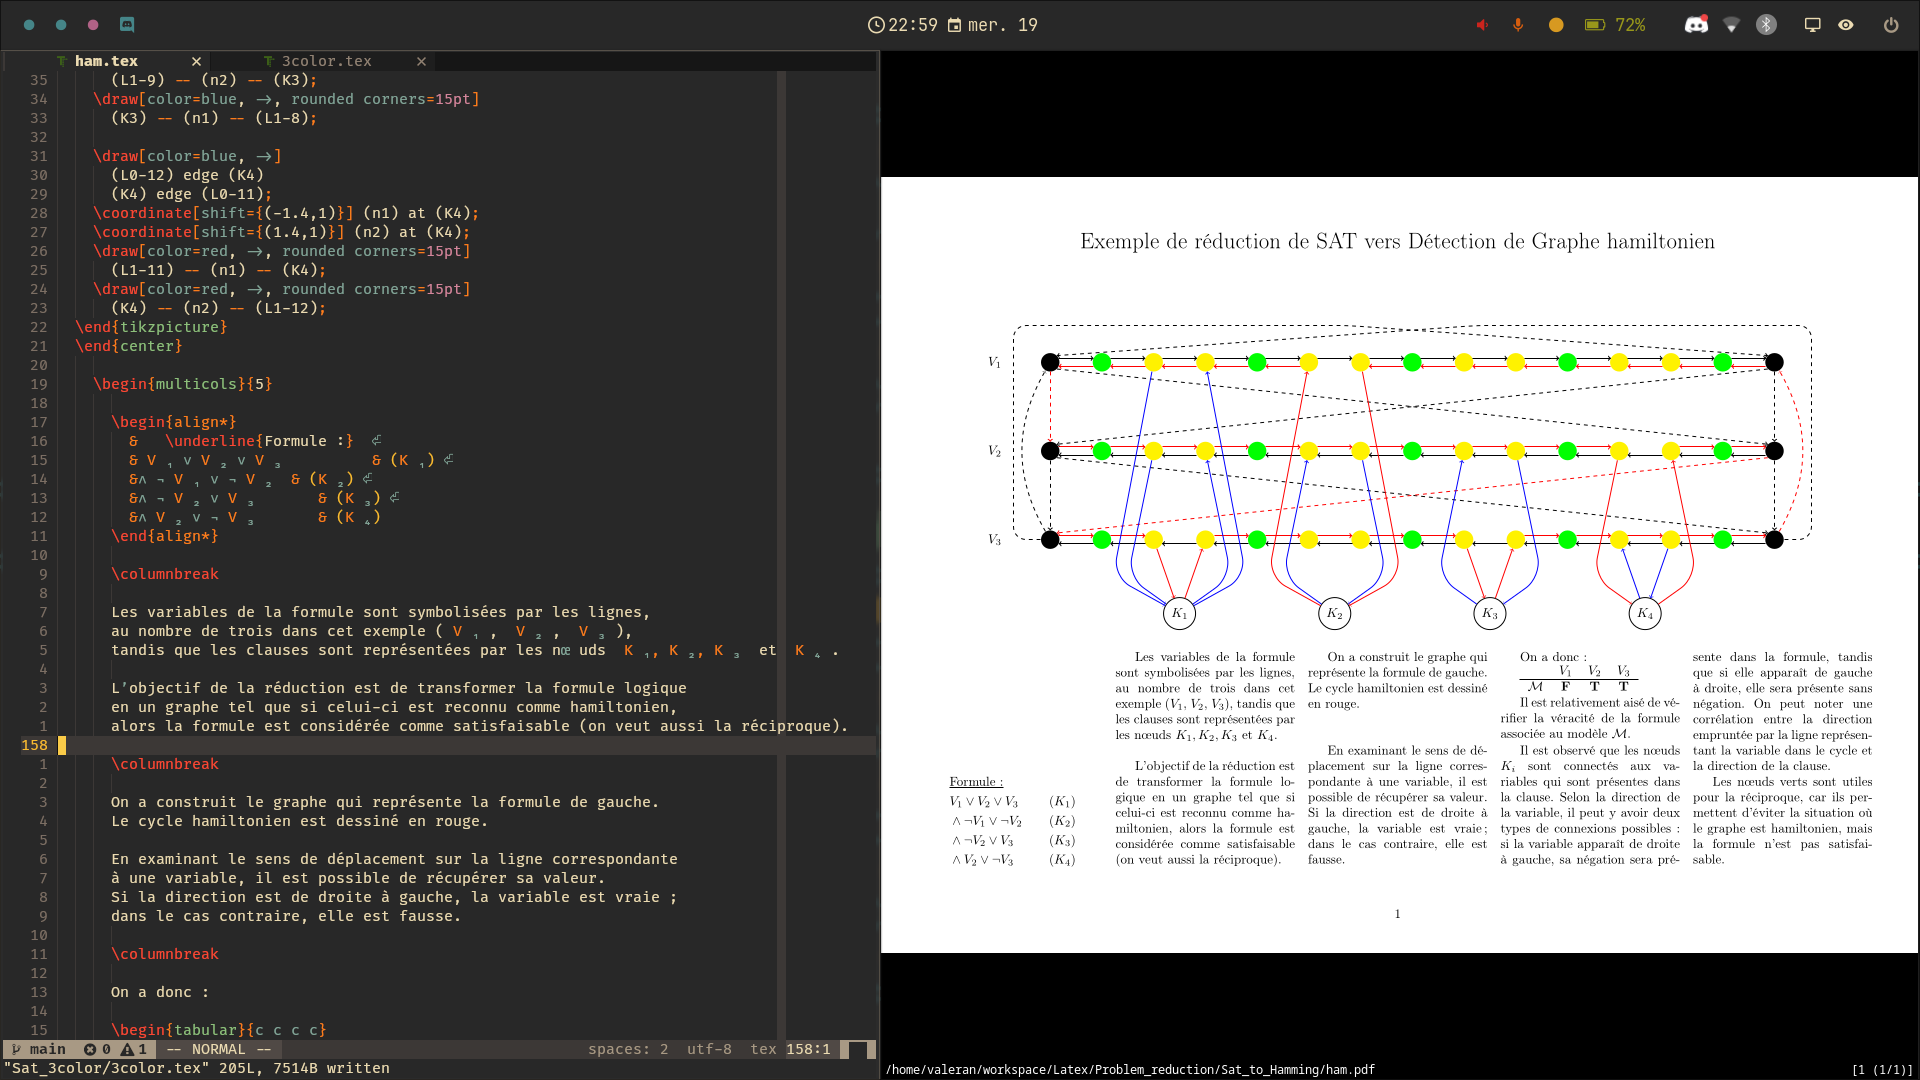Click the monitor display icon

tap(1812, 25)
